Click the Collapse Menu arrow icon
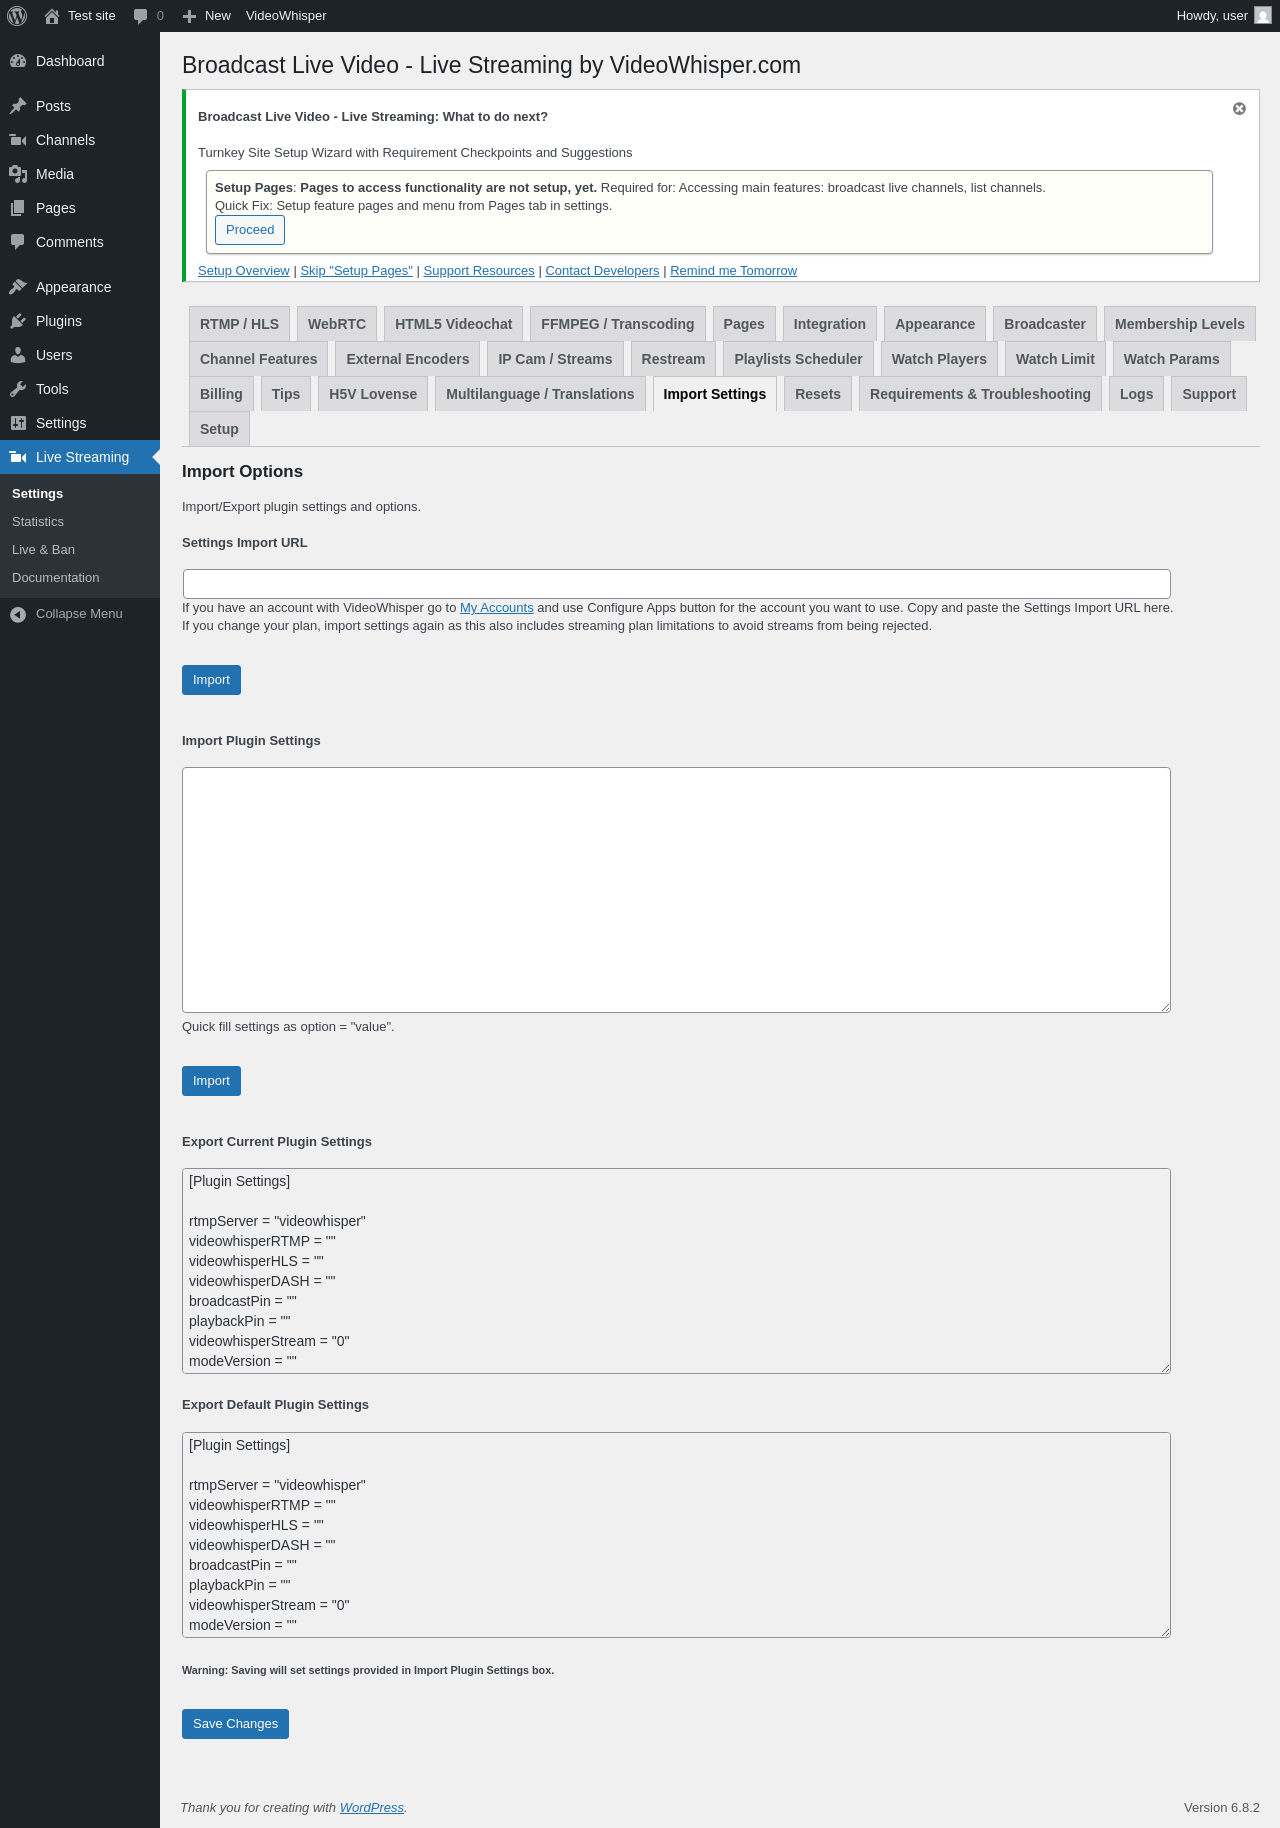This screenshot has height=1828, width=1280. [18, 614]
